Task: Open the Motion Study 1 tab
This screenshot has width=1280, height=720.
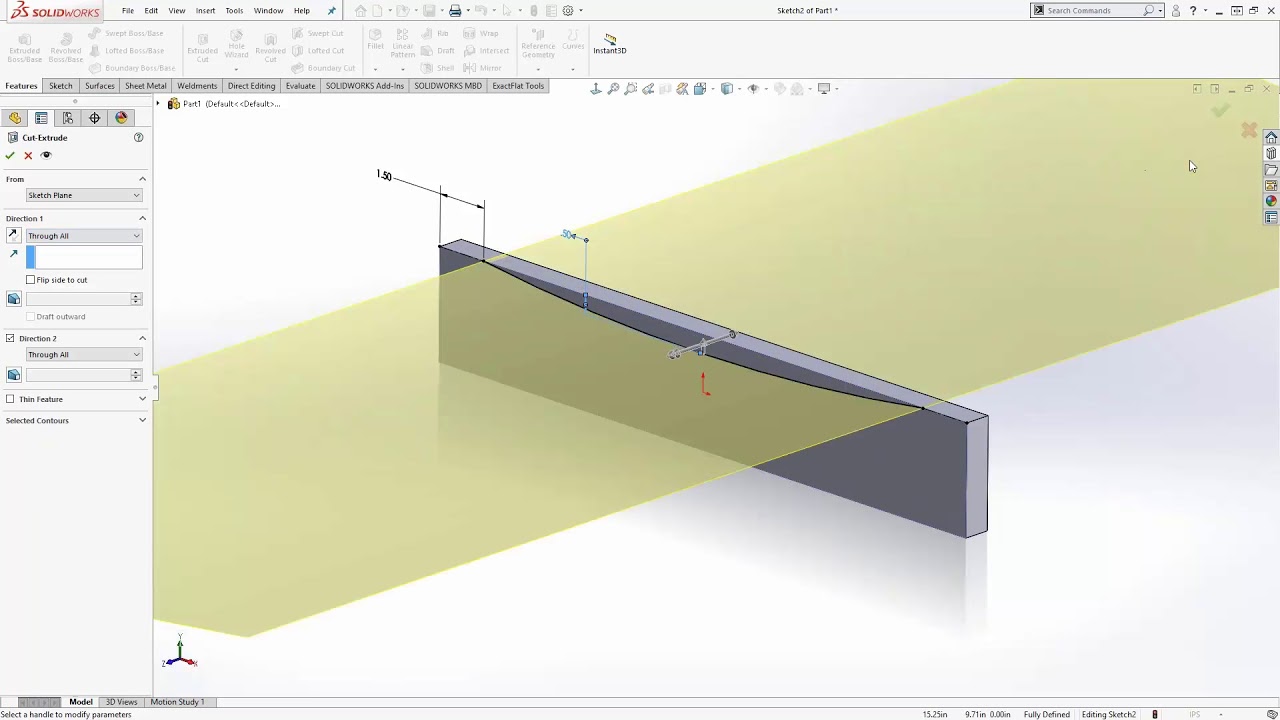Action: 177,702
